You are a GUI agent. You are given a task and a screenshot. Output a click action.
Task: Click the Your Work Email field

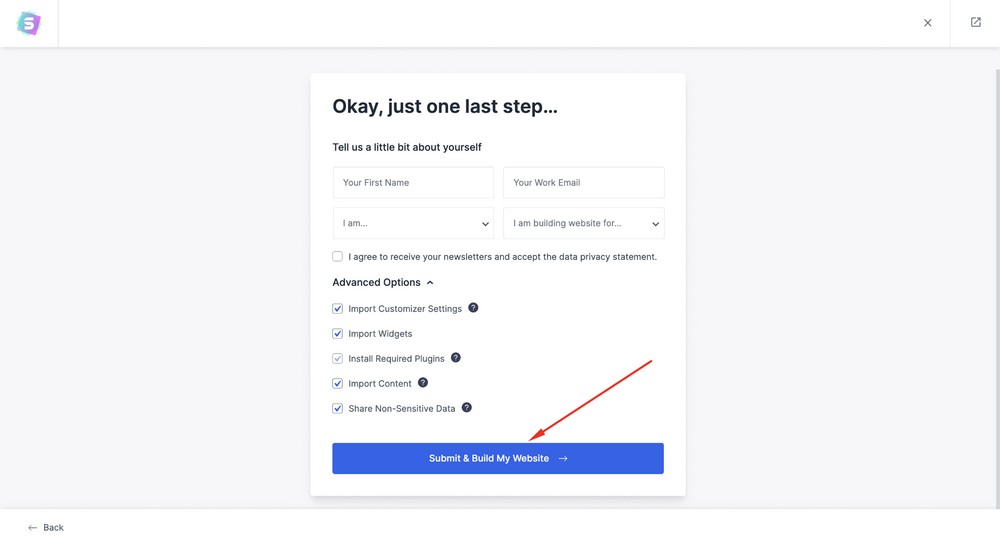pyautogui.click(x=583, y=183)
